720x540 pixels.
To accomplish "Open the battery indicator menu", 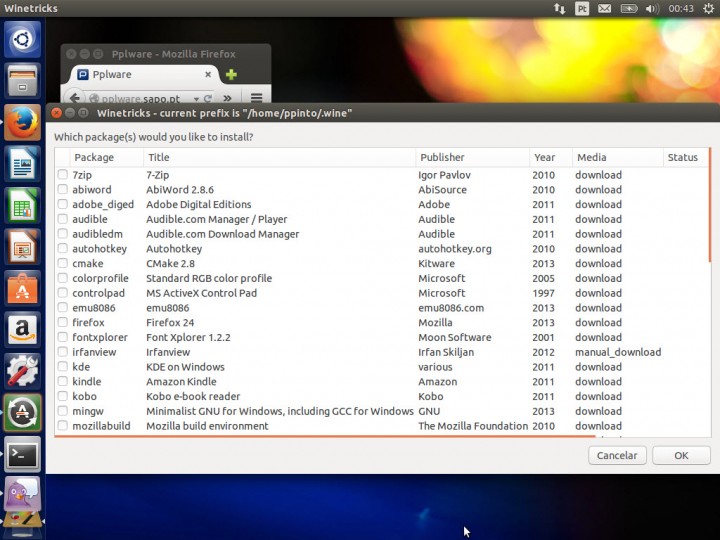I will [x=629, y=8].
